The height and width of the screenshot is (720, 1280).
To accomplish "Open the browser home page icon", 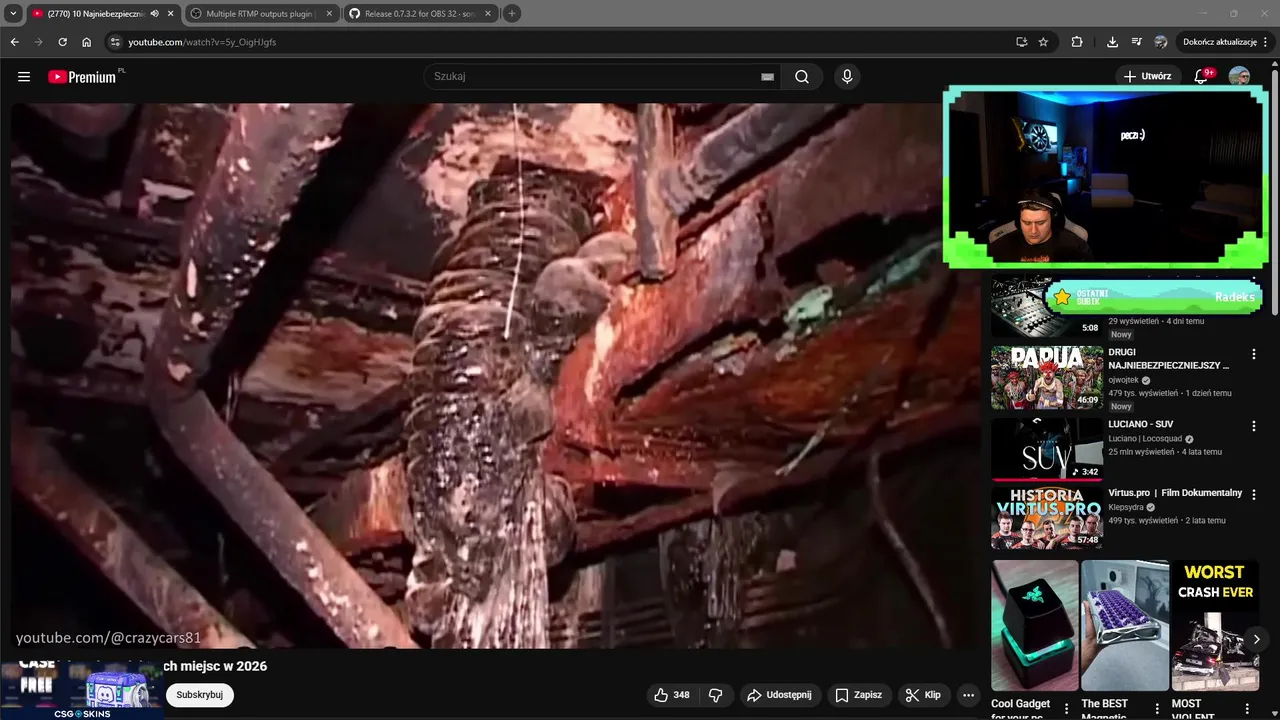I will point(87,42).
